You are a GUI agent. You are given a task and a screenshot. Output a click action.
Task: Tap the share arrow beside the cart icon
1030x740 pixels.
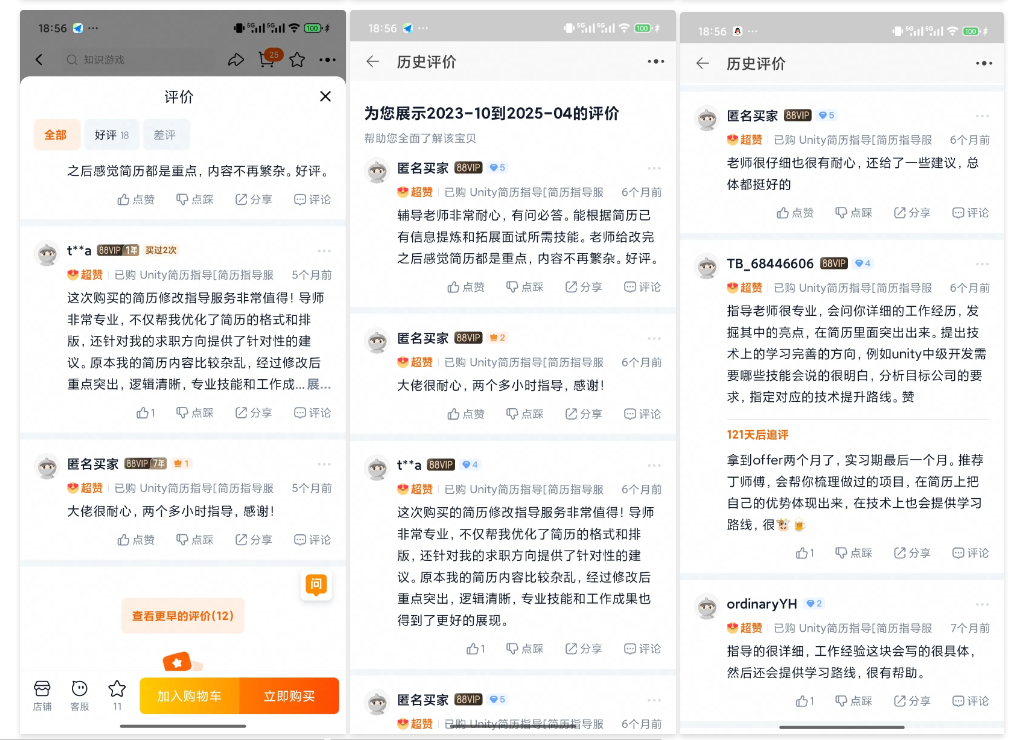[x=236, y=60]
